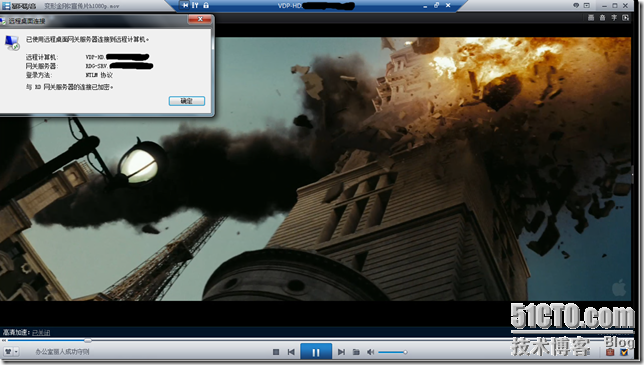Viewport: 644px width, 365px height.
Task: Close the 远程桌面连接 dialog with the red X
Action: [200, 19]
